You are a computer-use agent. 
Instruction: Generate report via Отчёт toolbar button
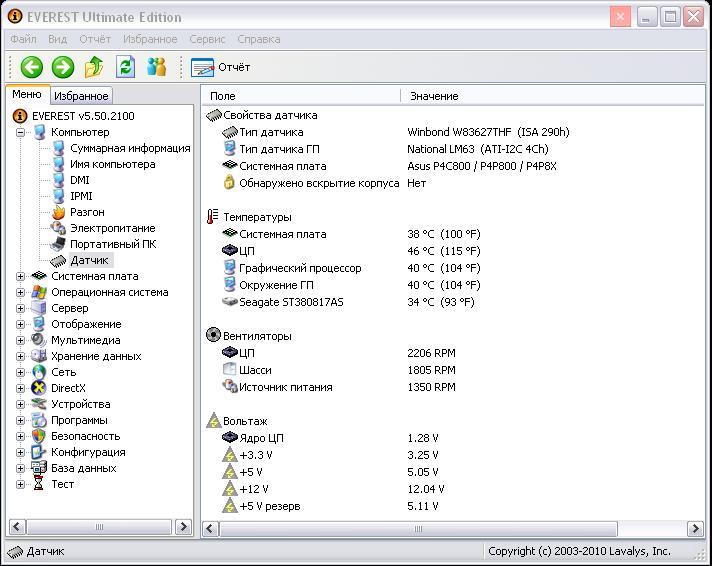(221, 67)
